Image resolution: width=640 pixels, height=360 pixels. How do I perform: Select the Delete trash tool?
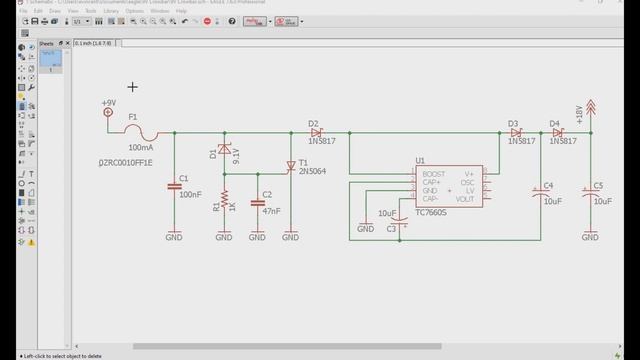22,106
